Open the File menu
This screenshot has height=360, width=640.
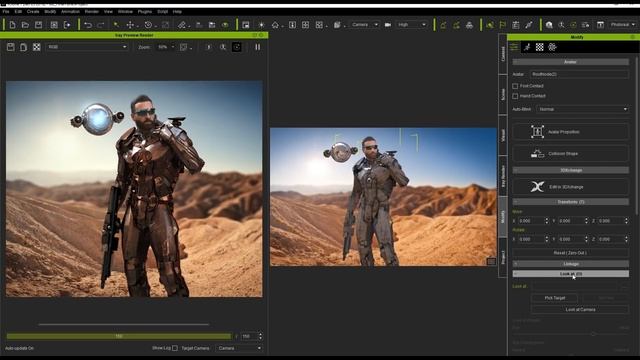(x=6, y=12)
